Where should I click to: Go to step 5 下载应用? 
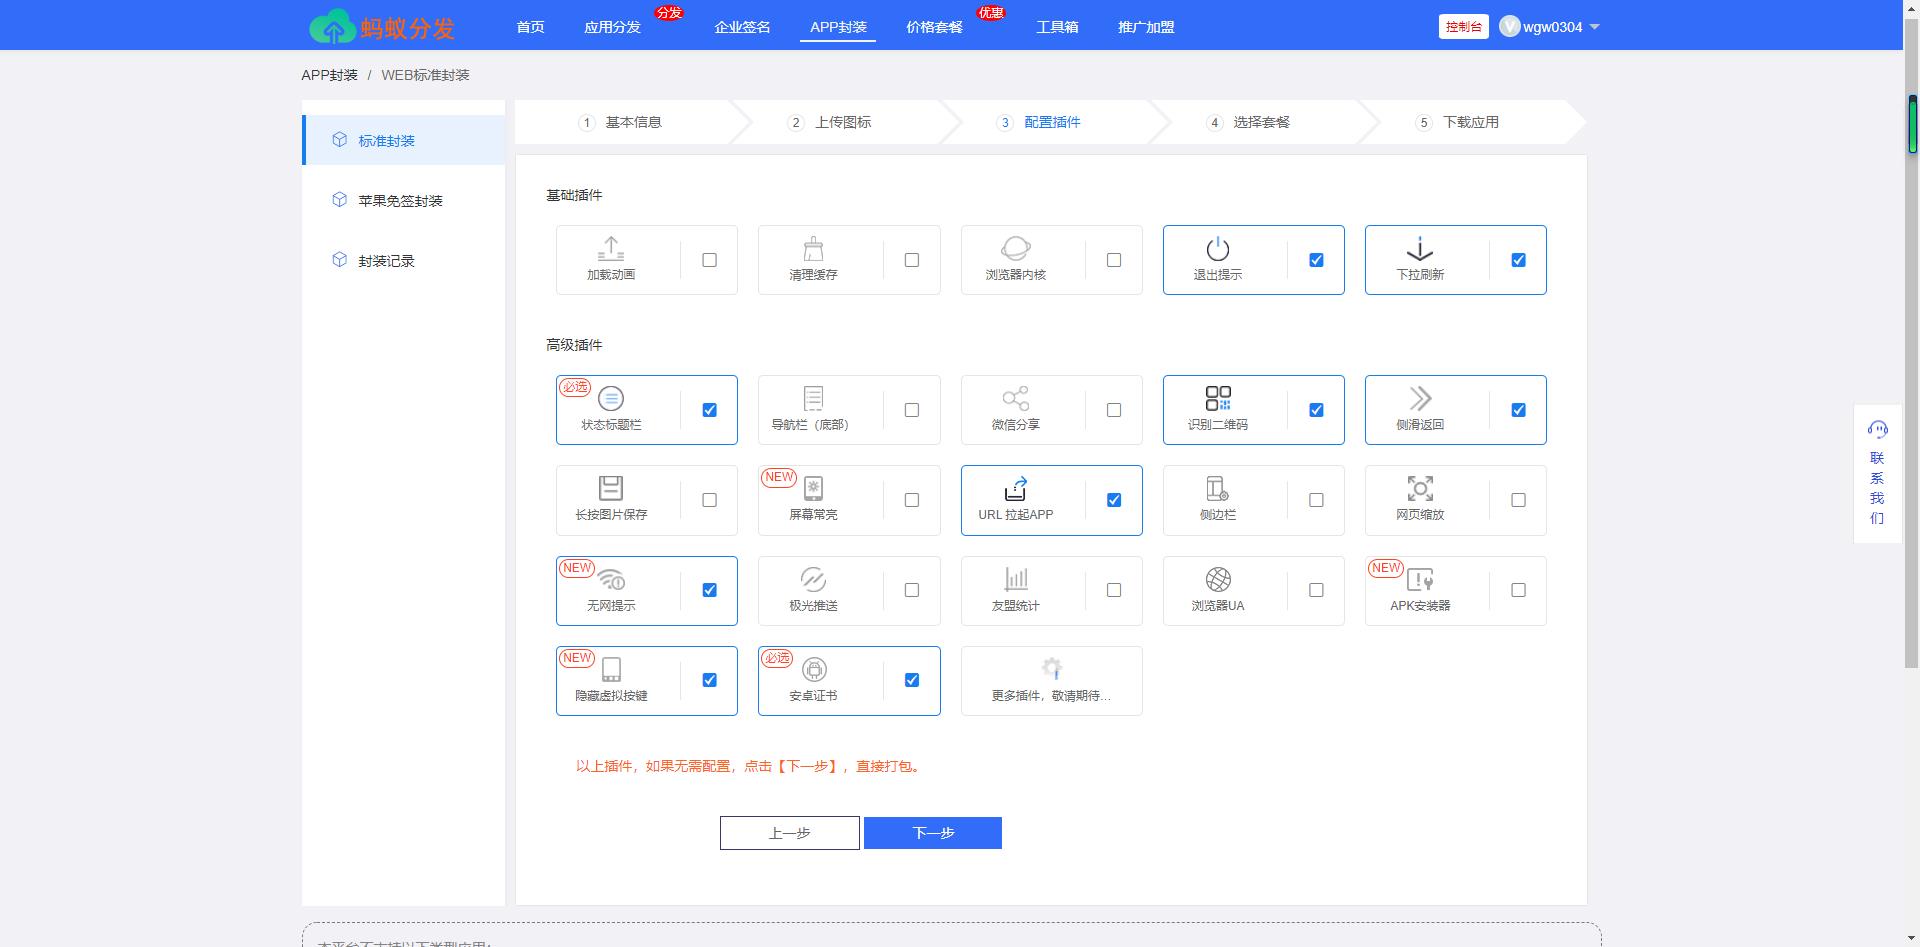coord(1457,122)
